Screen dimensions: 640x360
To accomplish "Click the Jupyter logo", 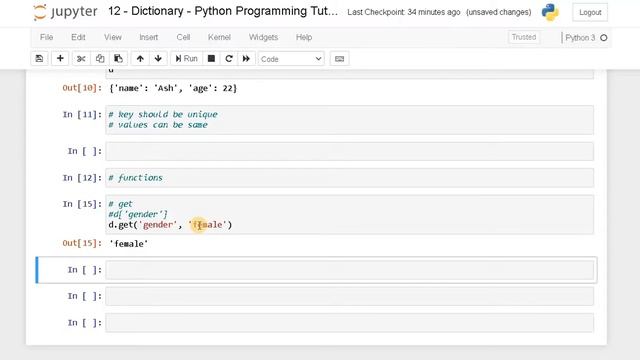I will (65, 12).
